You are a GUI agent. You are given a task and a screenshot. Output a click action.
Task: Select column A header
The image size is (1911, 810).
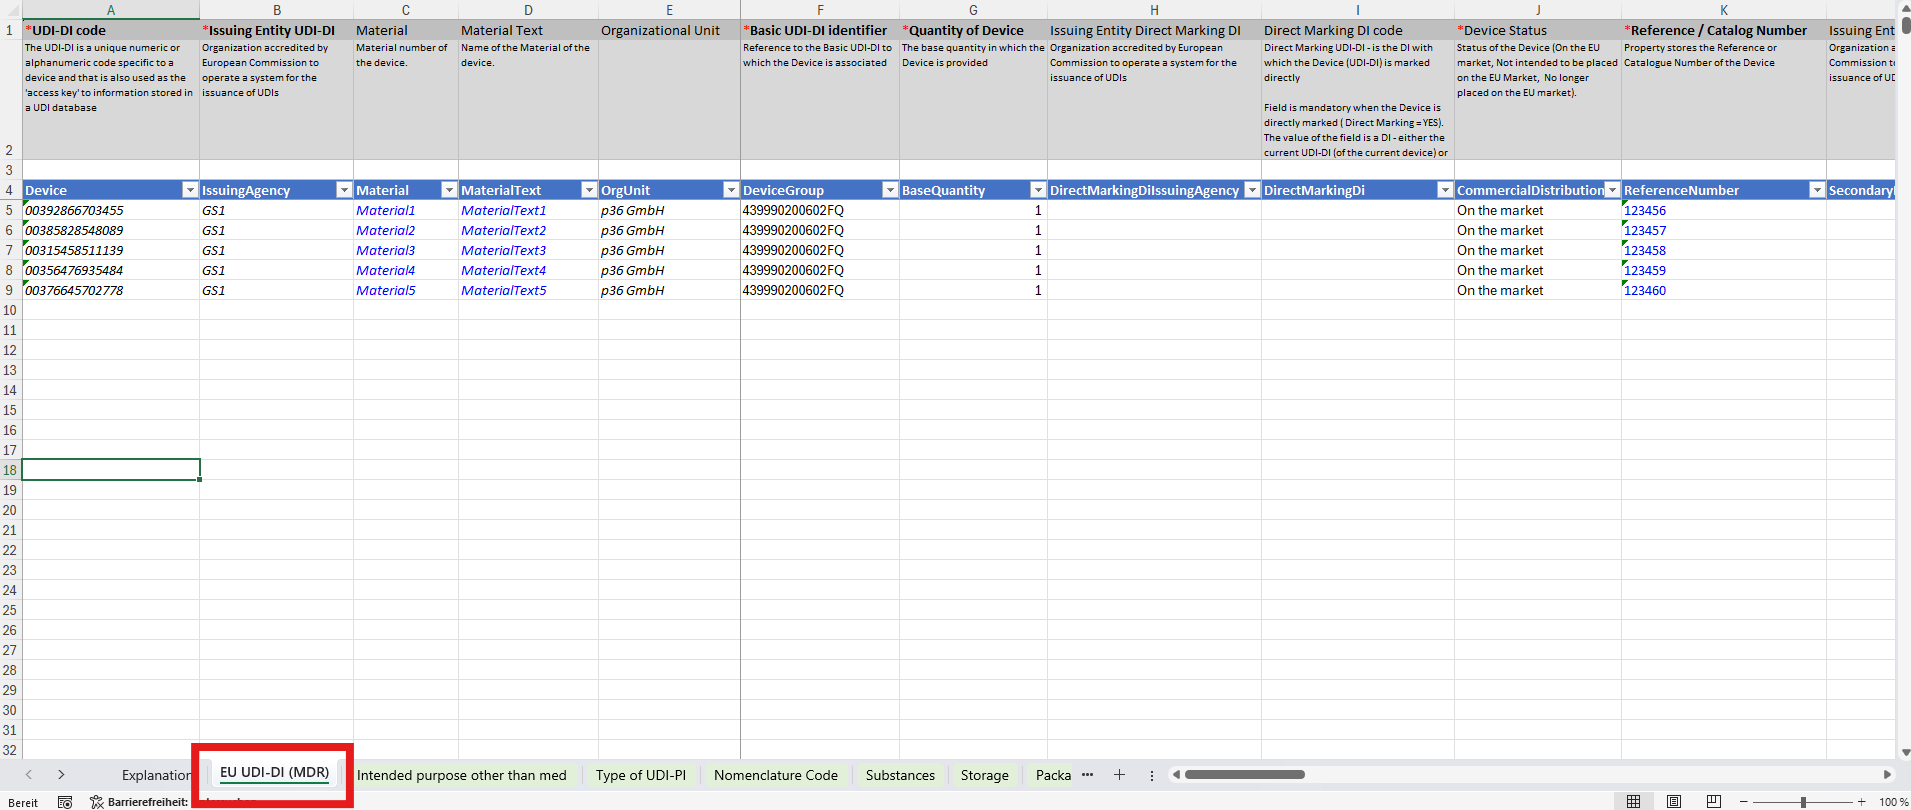tap(110, 10)
